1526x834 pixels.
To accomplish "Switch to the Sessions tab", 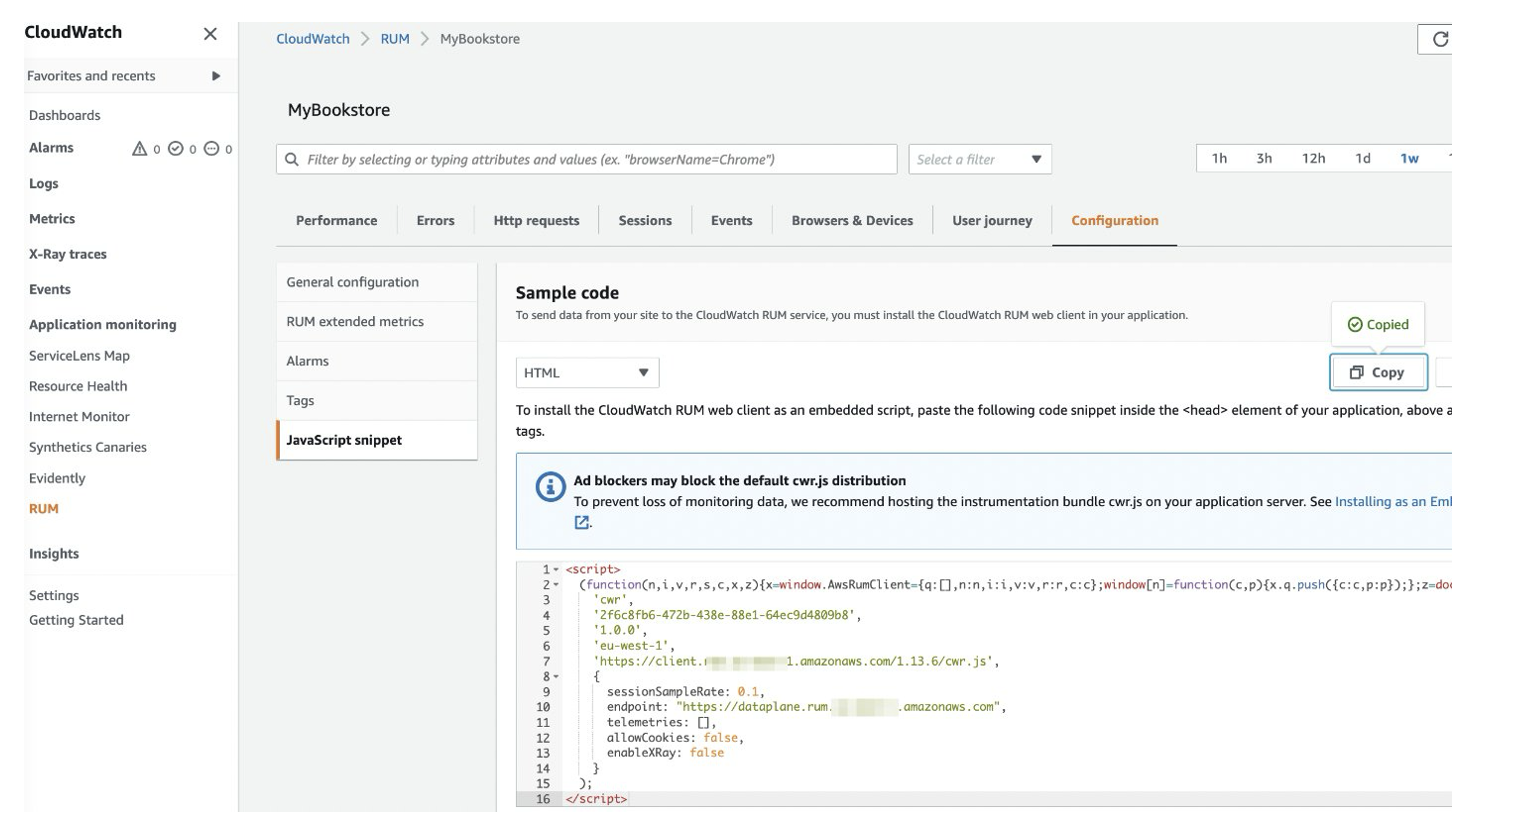I will [x=645, y=220].
